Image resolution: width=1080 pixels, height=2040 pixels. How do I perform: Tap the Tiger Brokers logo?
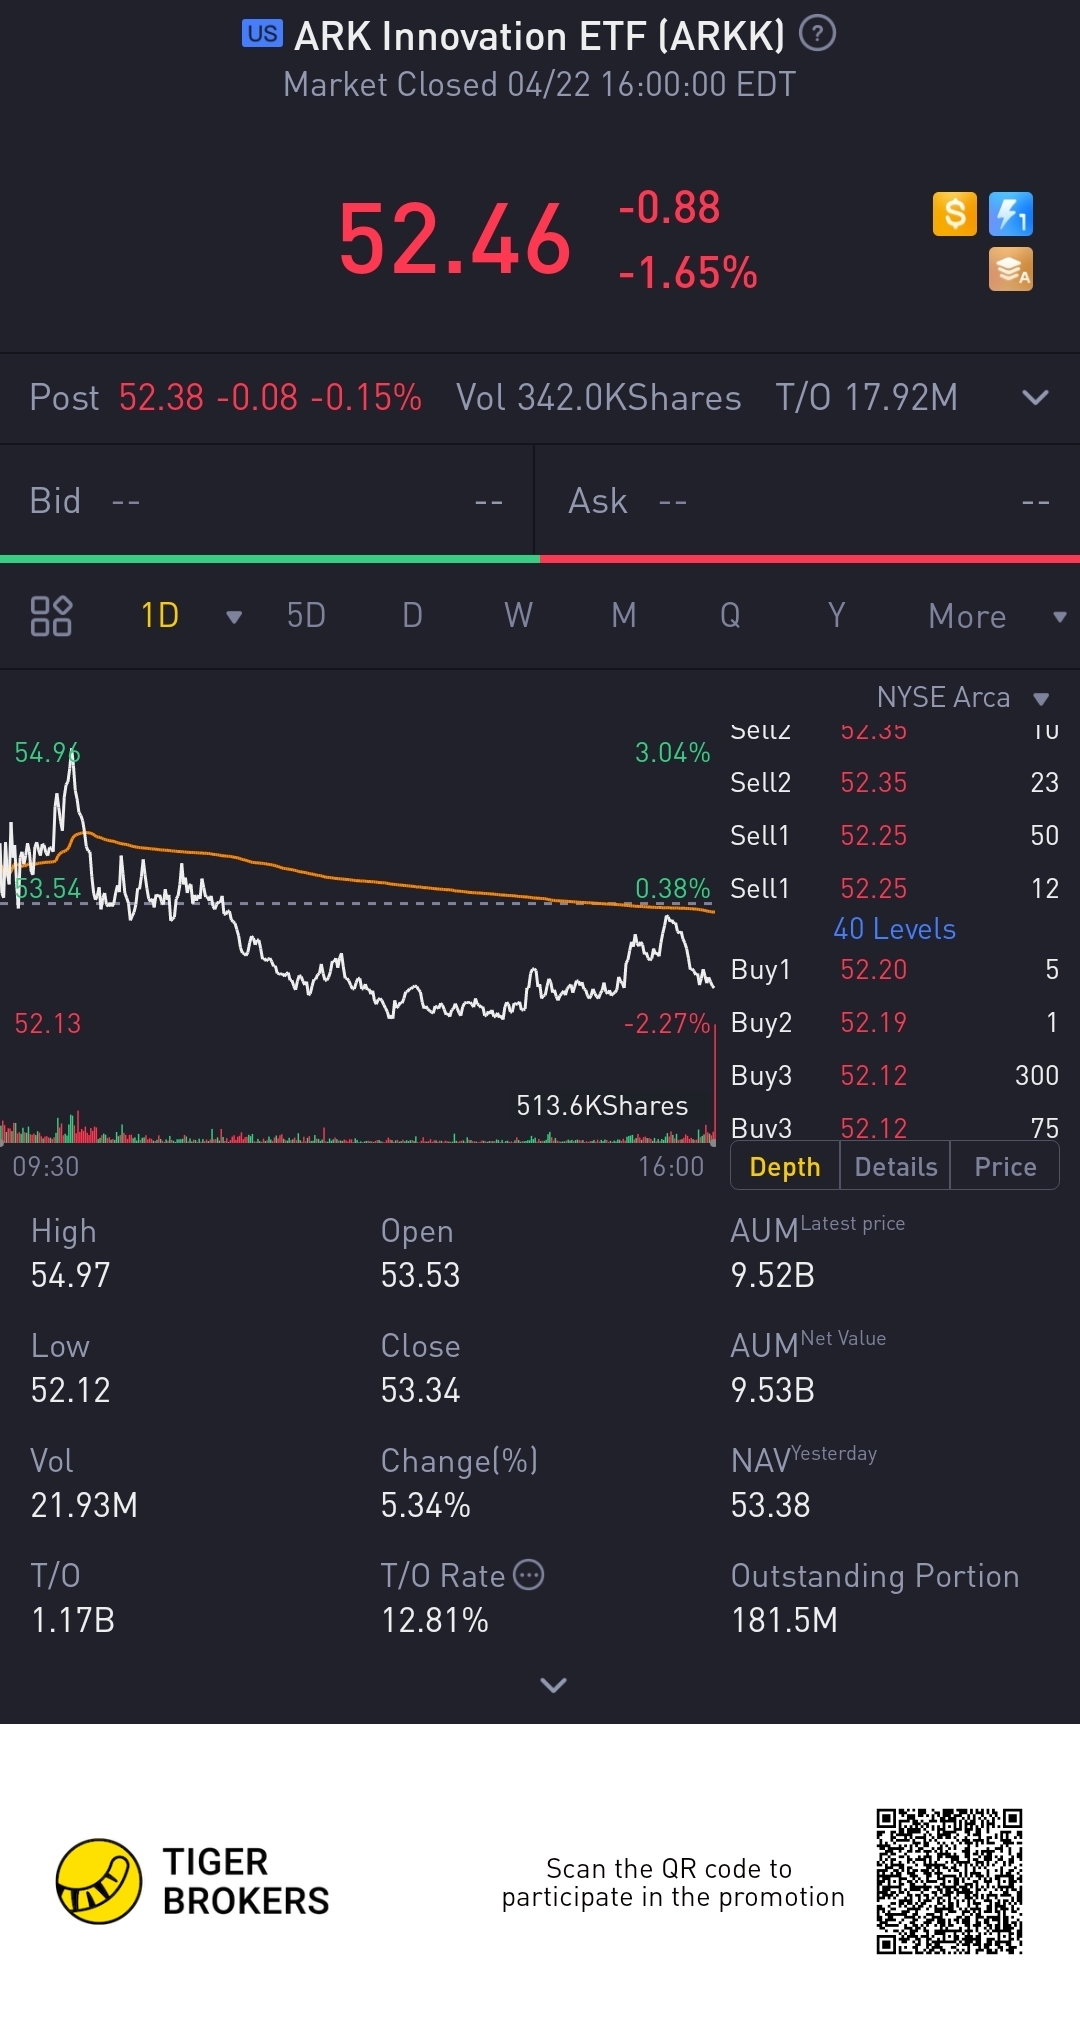192,1881
